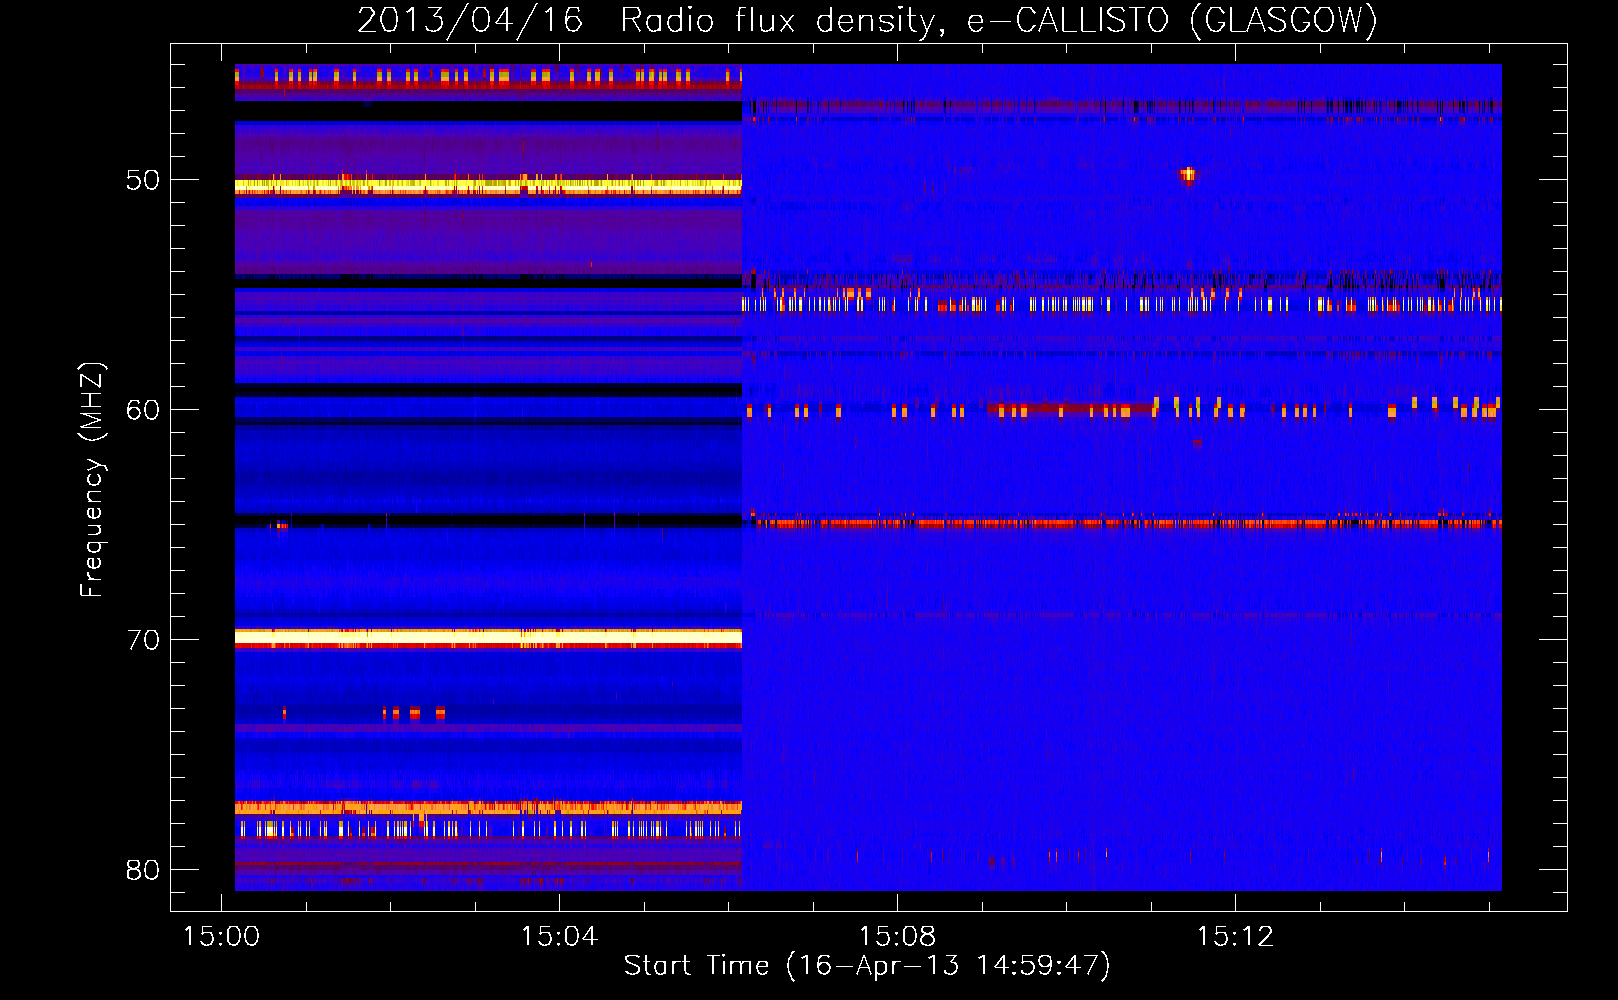The height and width of the screenshot is (1000, 1618).
Task: Click the '15:08' time tick label
Action: (898, 937)
